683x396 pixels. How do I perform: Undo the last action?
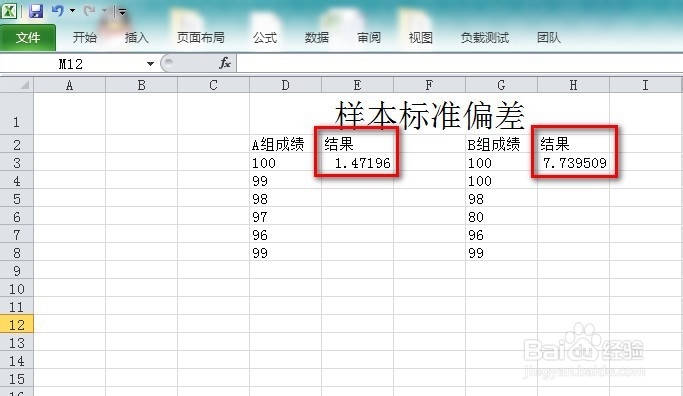tap(57, 10)
